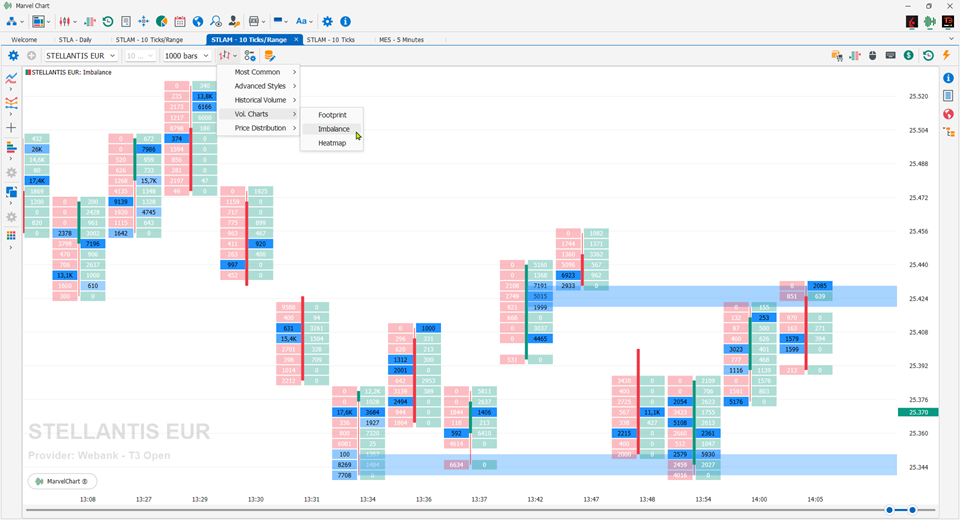Click the user with pencil icon
The image size is (960, 520).
(234, 21)
